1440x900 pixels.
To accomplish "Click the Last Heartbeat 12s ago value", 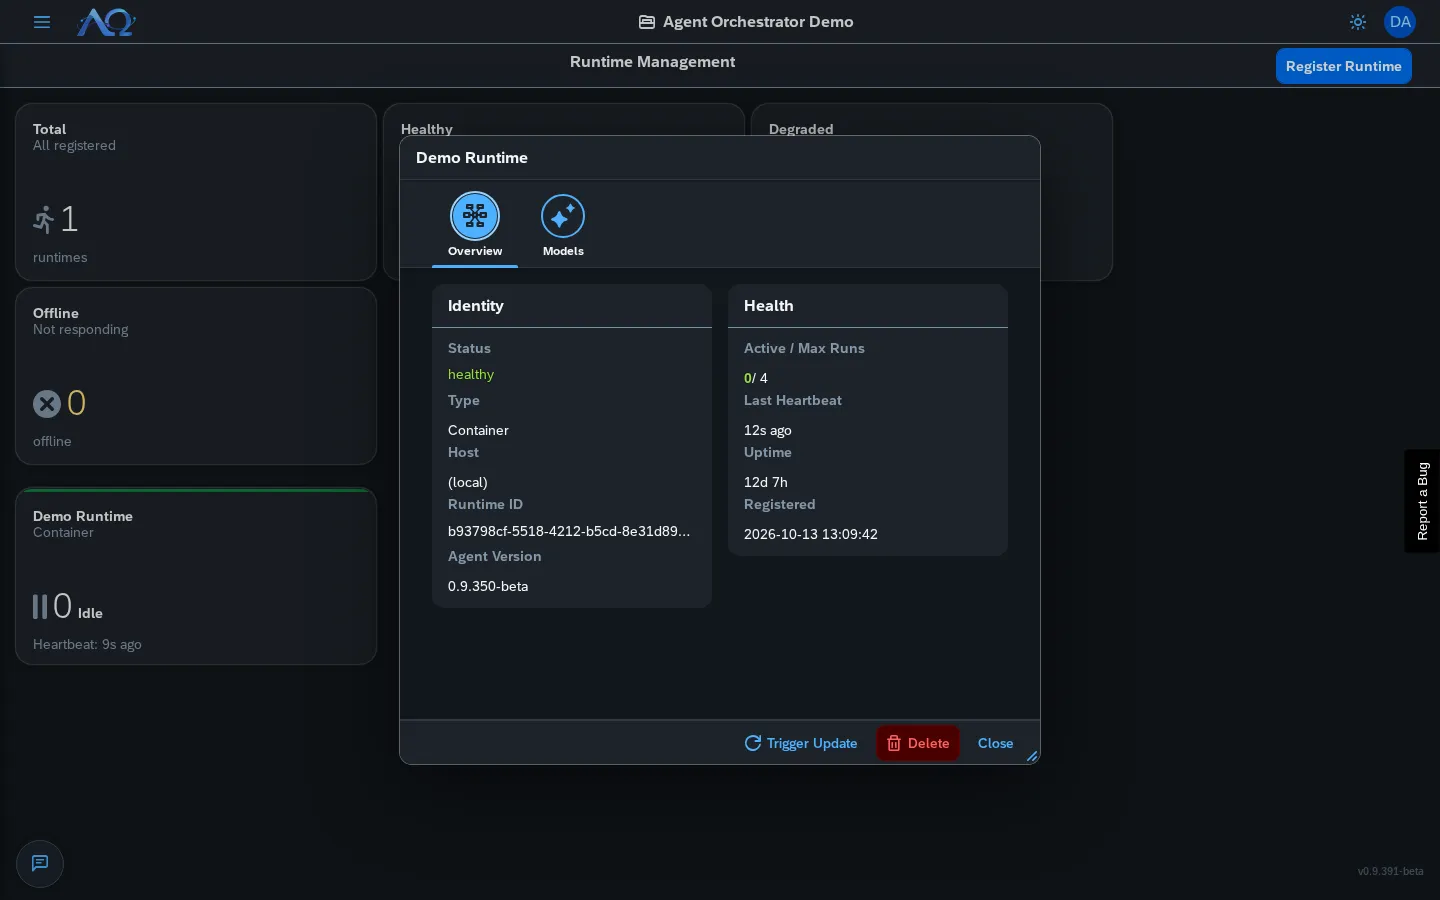I will click(x=768, y=430).
